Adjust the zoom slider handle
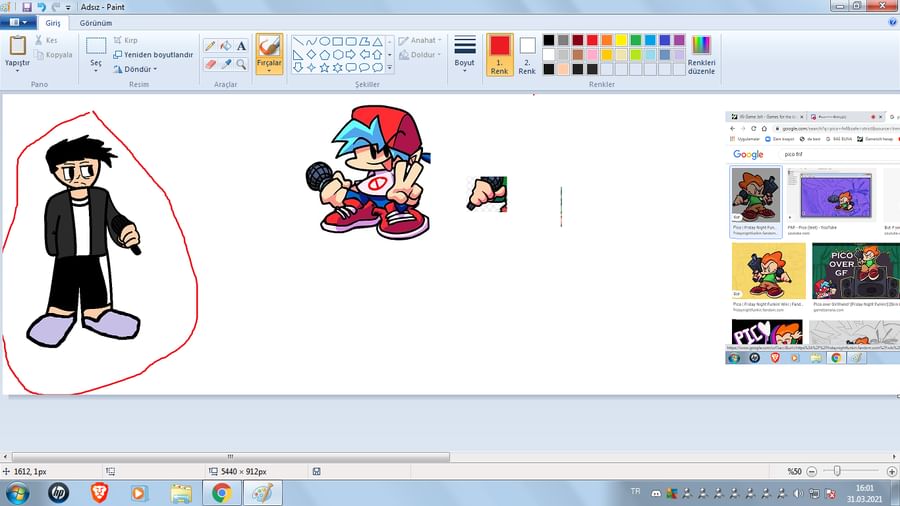The width and height of the screenshot is (900, 506). pos(837,471)
